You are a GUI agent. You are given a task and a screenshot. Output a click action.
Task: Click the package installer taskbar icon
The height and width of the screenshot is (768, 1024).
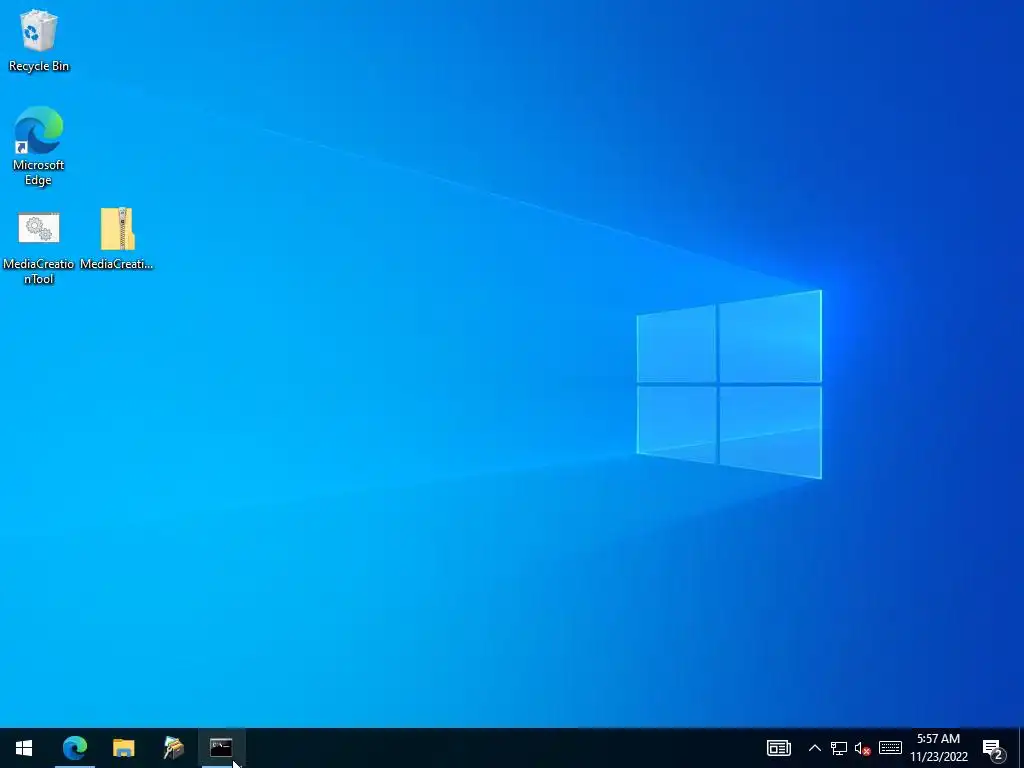(x=173, y=748)
